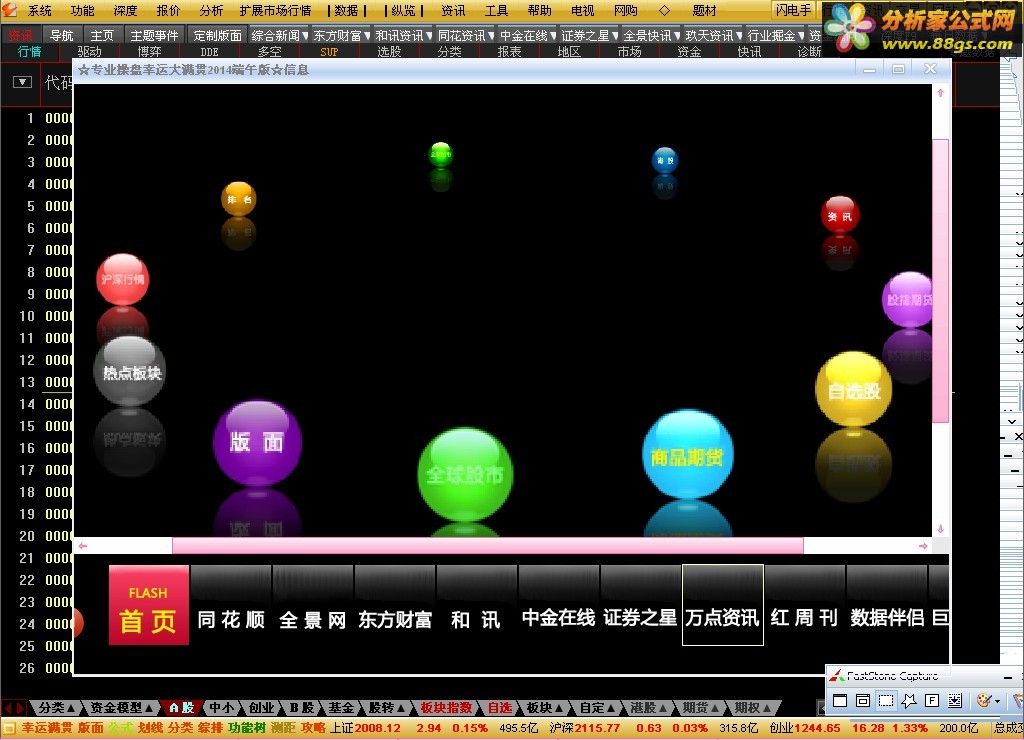
Task: Select the purple 股指期货 bubble
Action: (907, 300)
